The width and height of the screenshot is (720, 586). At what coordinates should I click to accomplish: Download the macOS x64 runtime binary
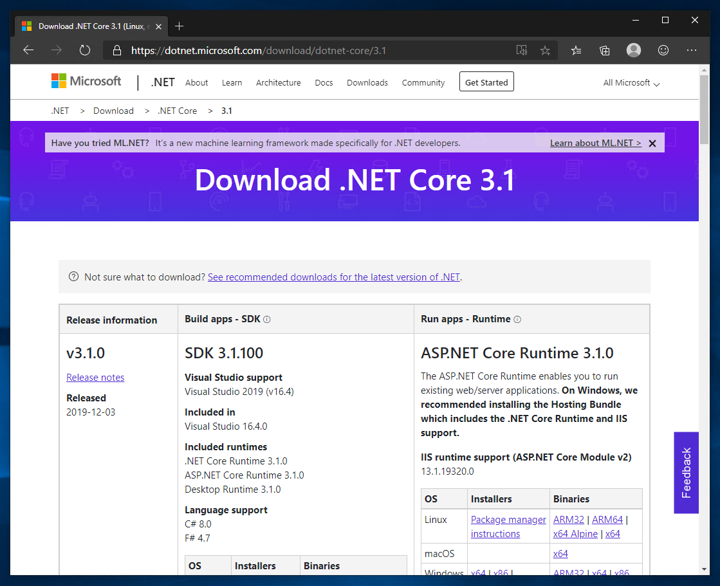560,554
